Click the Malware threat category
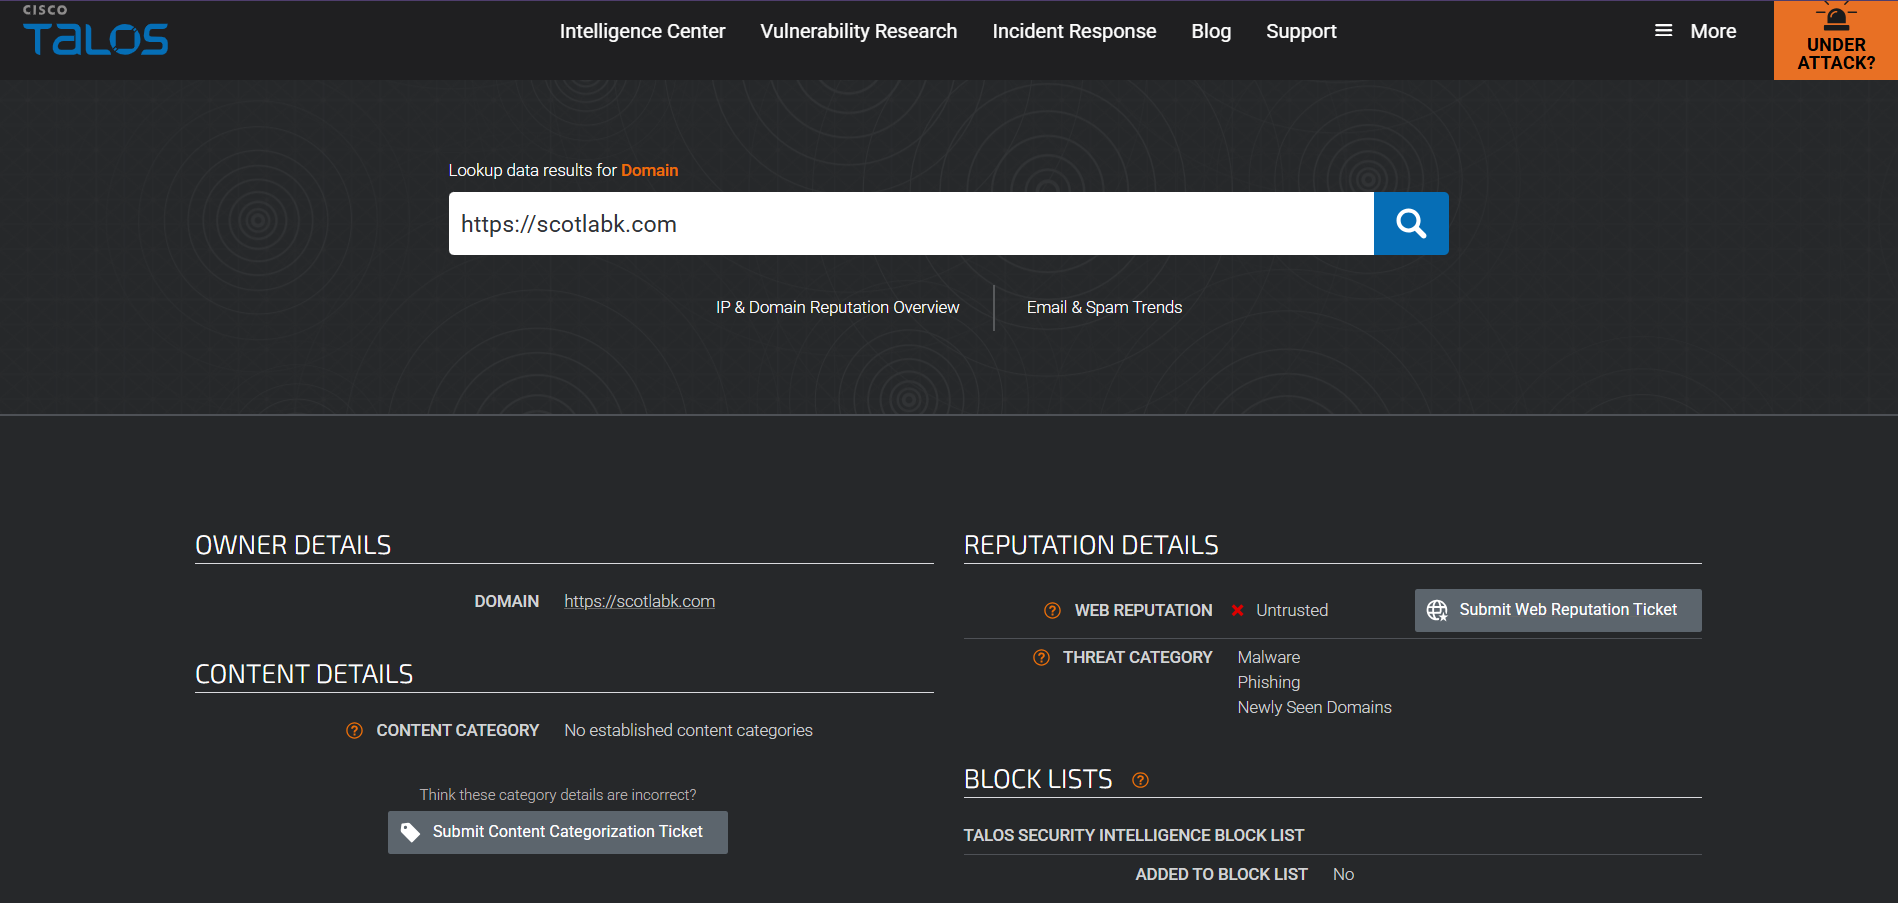This screenshot has height=903, width=1898. pyautogui.click(x=1269, y=657)
